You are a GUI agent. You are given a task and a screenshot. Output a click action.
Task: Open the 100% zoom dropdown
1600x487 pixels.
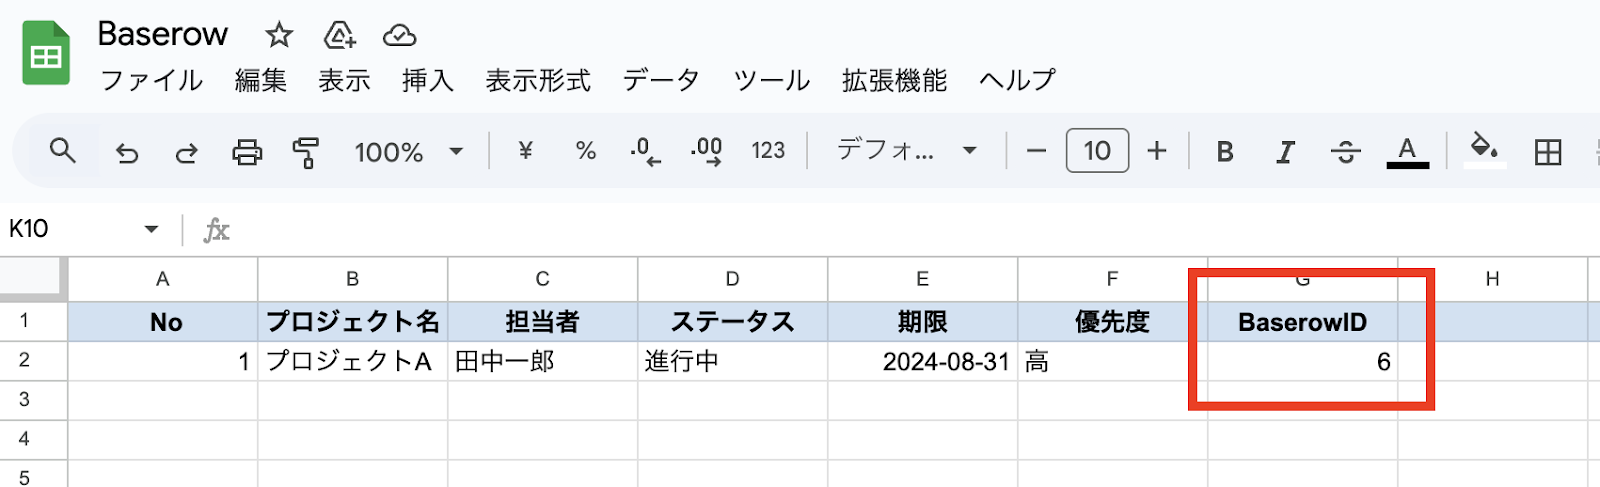(x=408, y=152)
